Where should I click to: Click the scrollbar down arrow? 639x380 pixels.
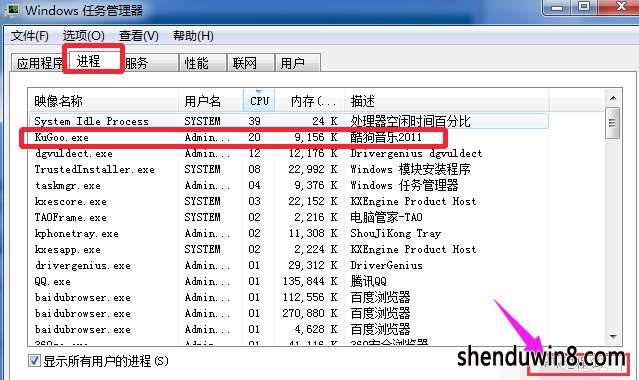click(x=613, y=337)
